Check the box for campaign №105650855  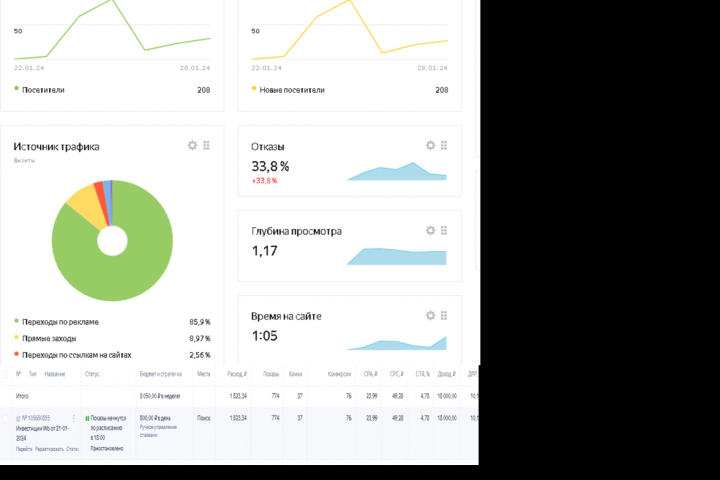coord(6,419)
